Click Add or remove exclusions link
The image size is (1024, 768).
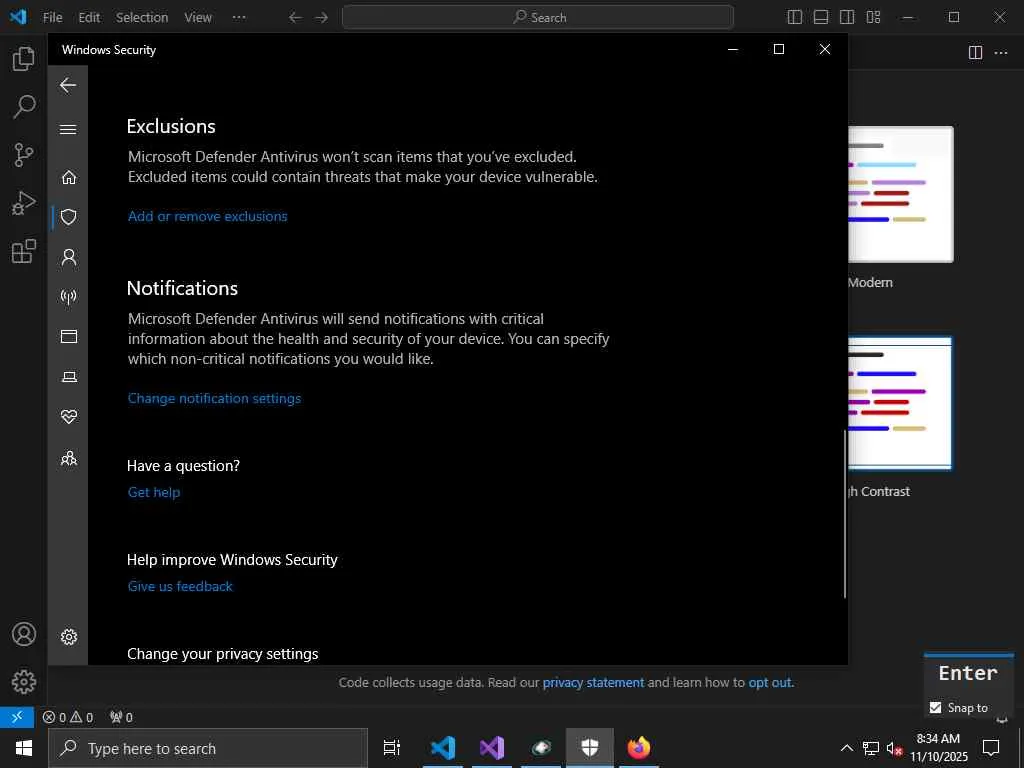click(x=208, y=216)
